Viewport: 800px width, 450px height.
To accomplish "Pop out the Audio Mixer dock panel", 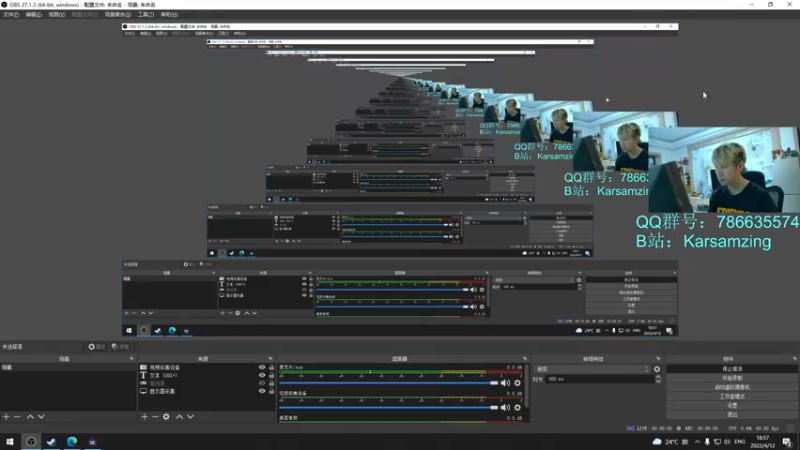I will click(525, 359).
